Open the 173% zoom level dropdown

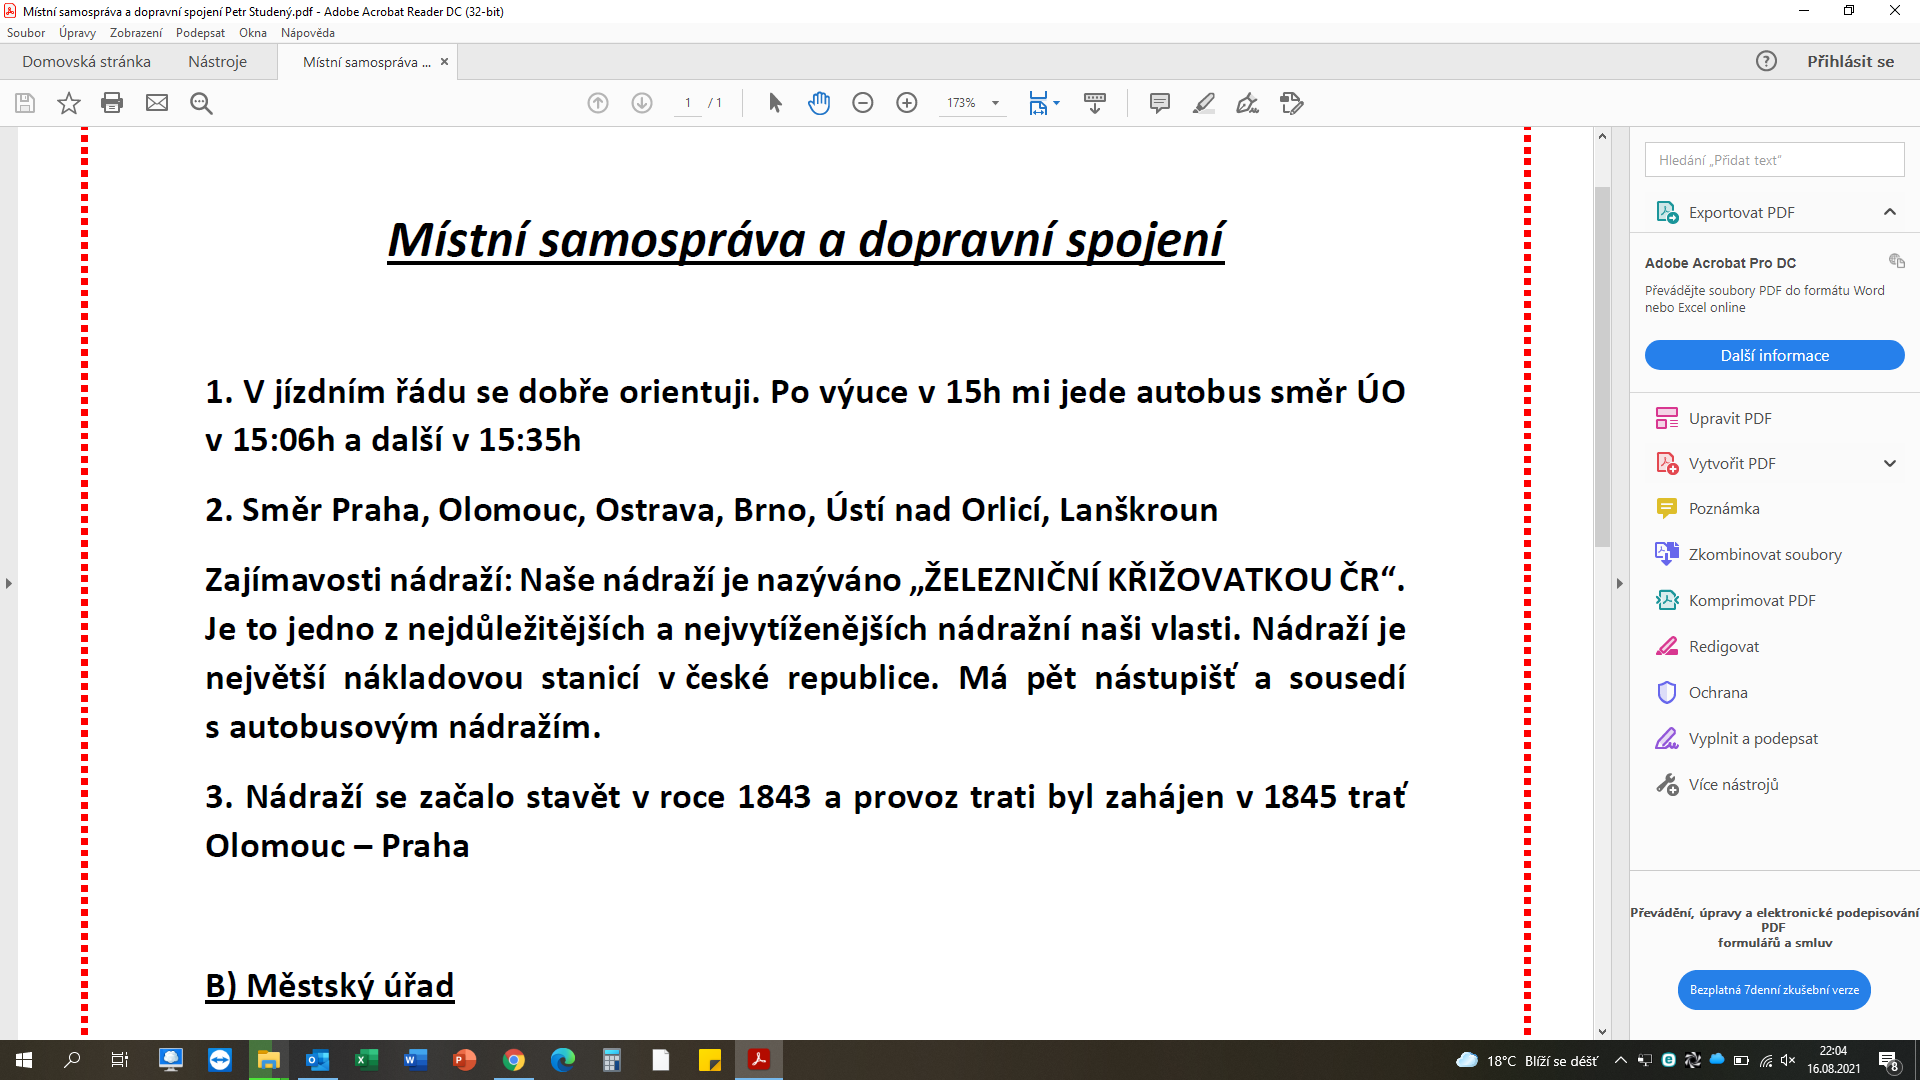995,103
